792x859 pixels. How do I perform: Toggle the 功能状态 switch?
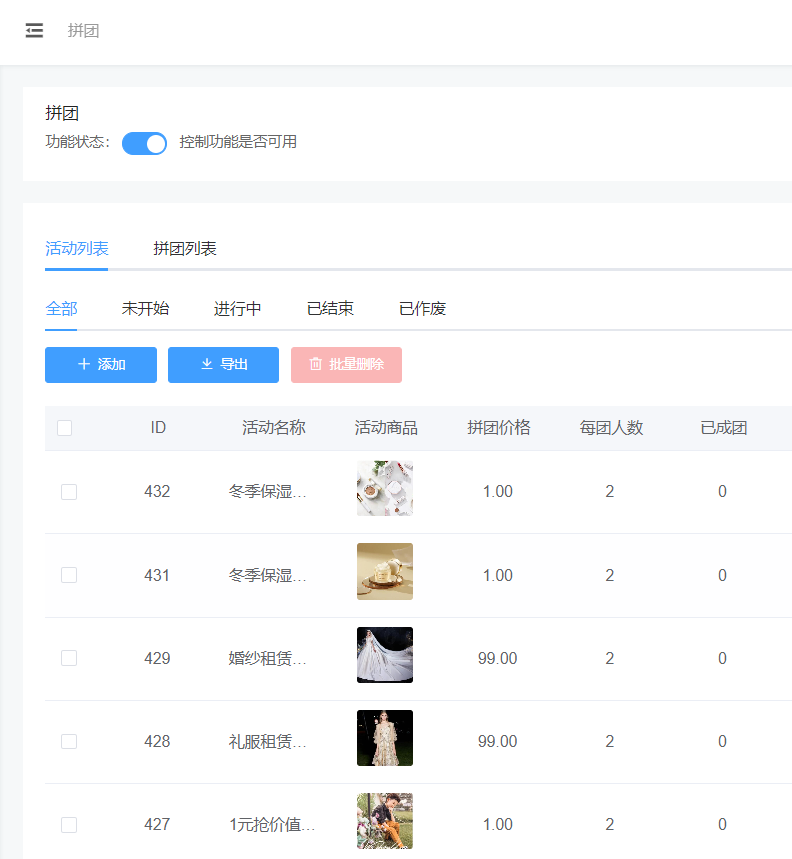click(x=144, y=143)
